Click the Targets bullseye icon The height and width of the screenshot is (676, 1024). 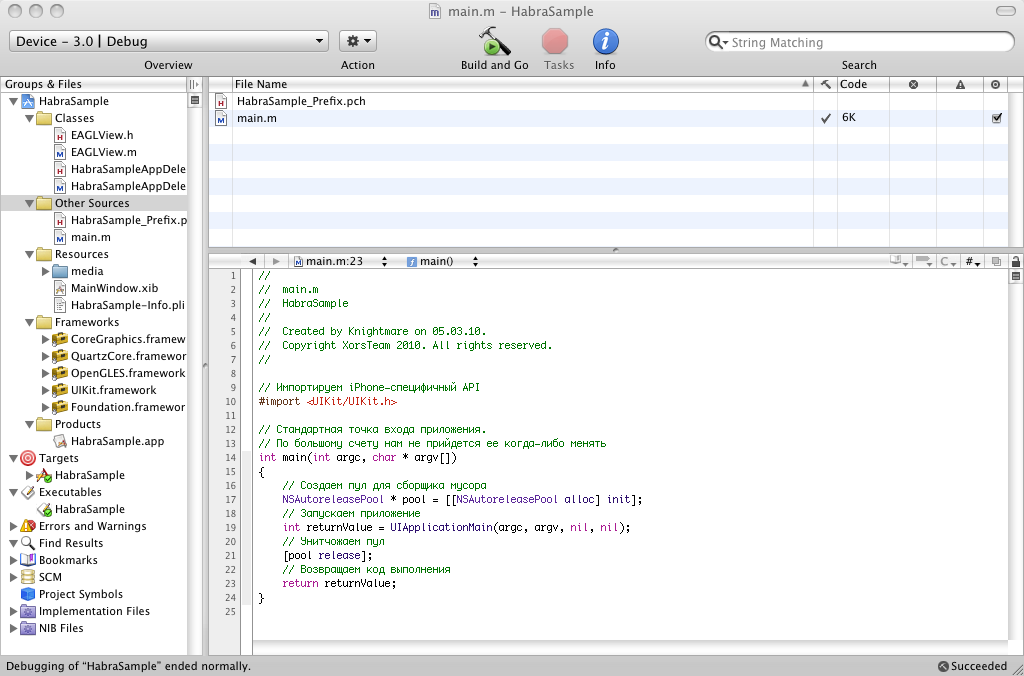click(x=28, y=458)
